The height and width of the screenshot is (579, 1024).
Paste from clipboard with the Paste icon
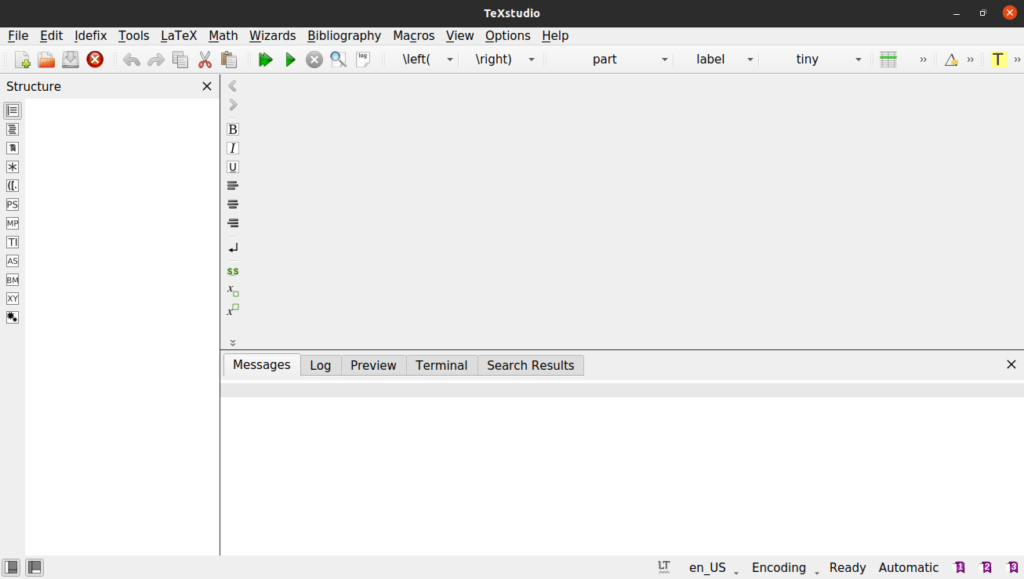click(x=229, y=60)
